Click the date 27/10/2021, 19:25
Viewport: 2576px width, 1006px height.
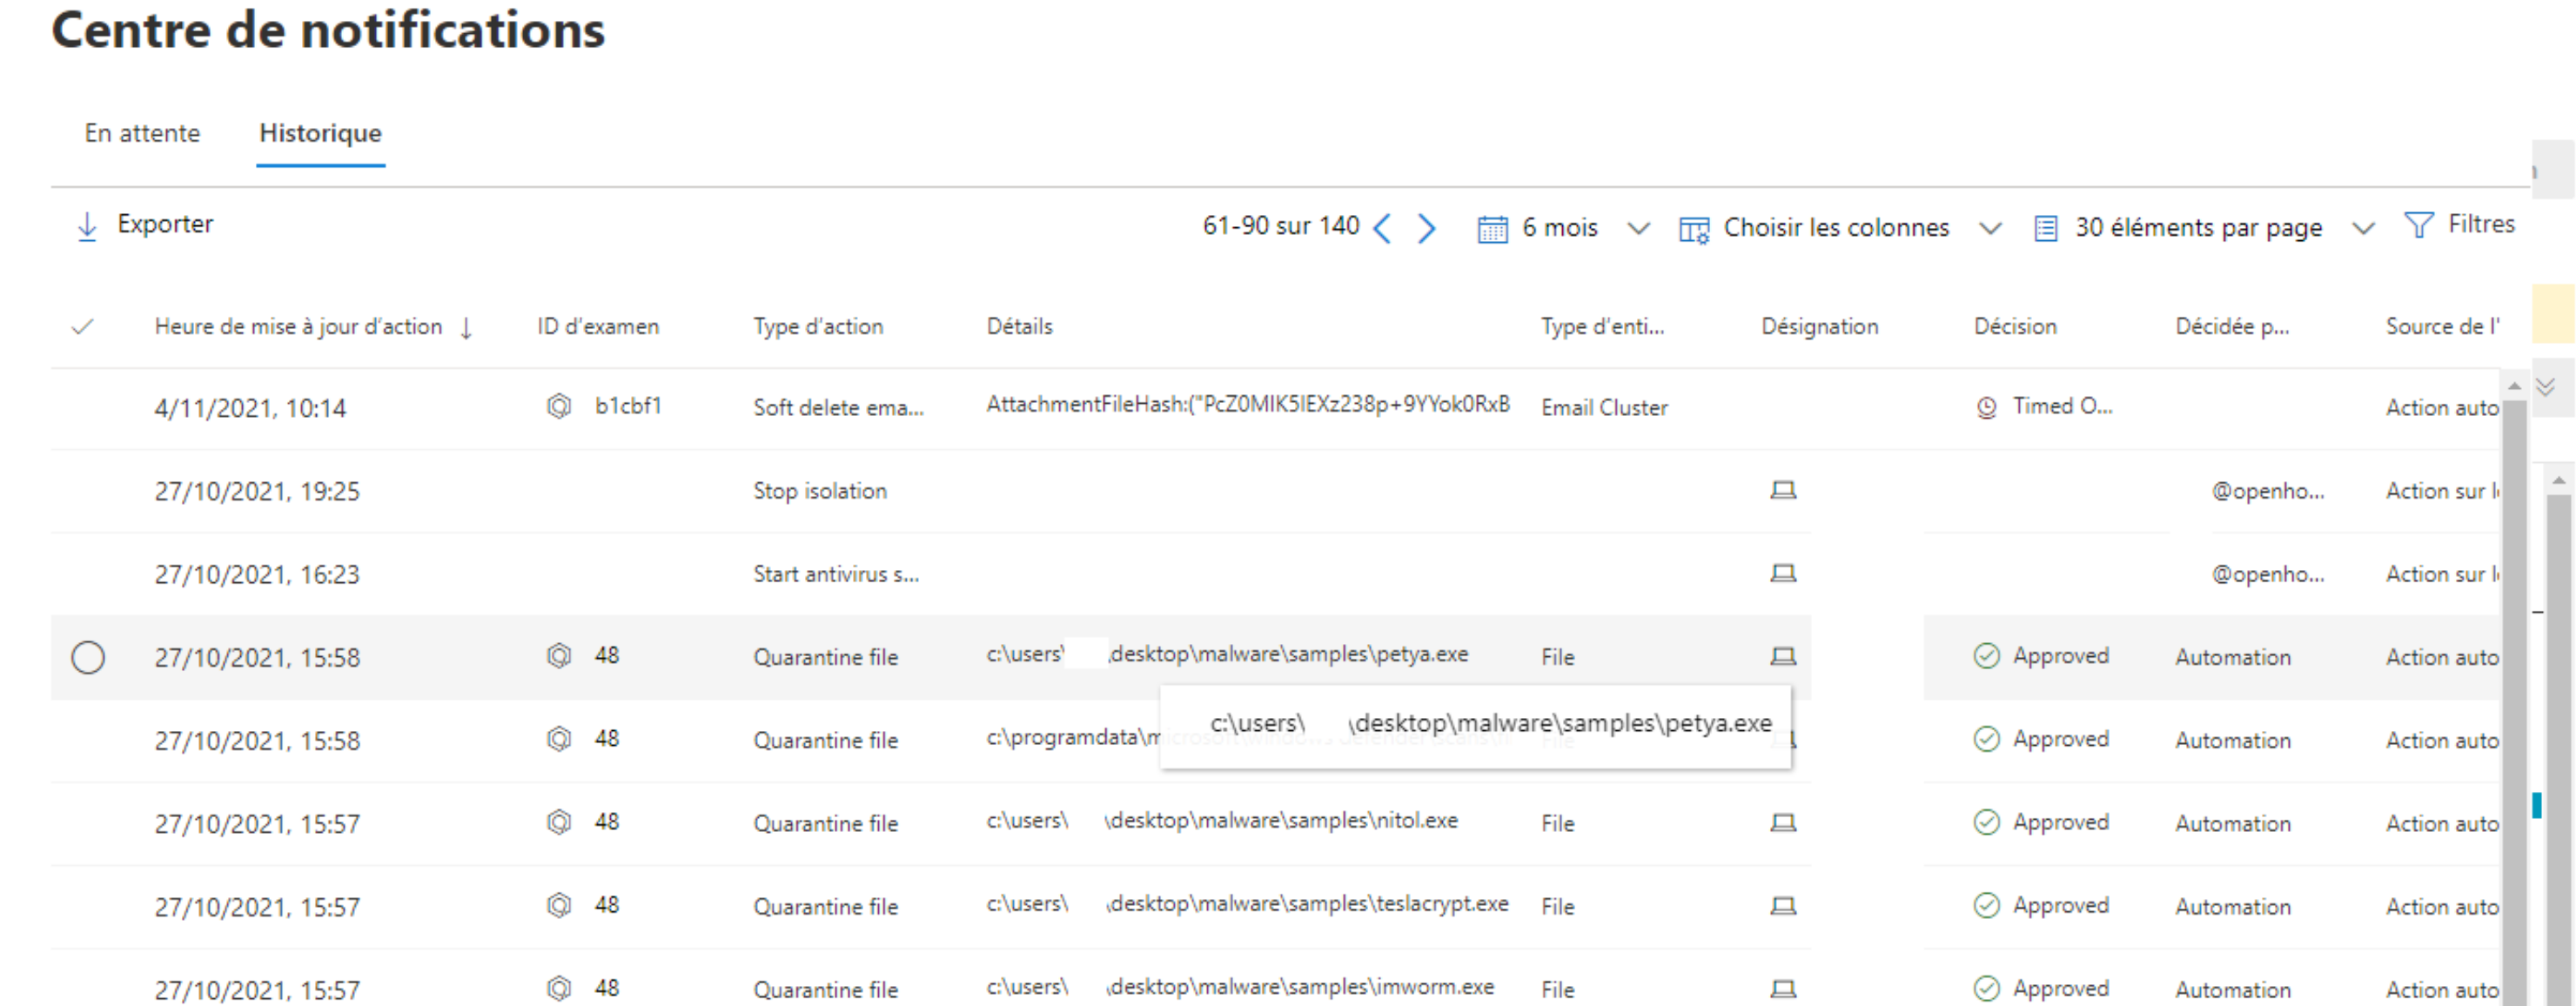(257, 491)
